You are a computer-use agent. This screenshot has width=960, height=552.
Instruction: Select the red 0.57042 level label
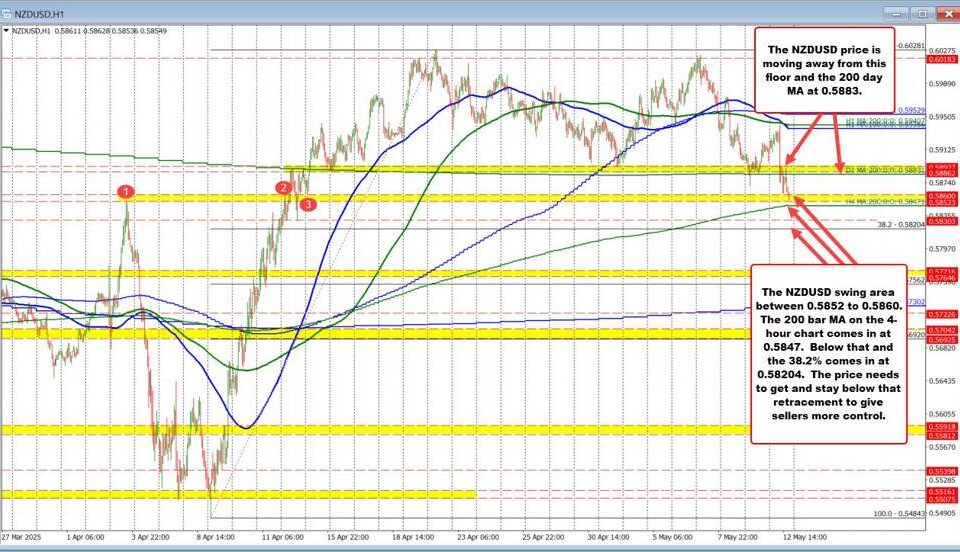pos(942,330)
